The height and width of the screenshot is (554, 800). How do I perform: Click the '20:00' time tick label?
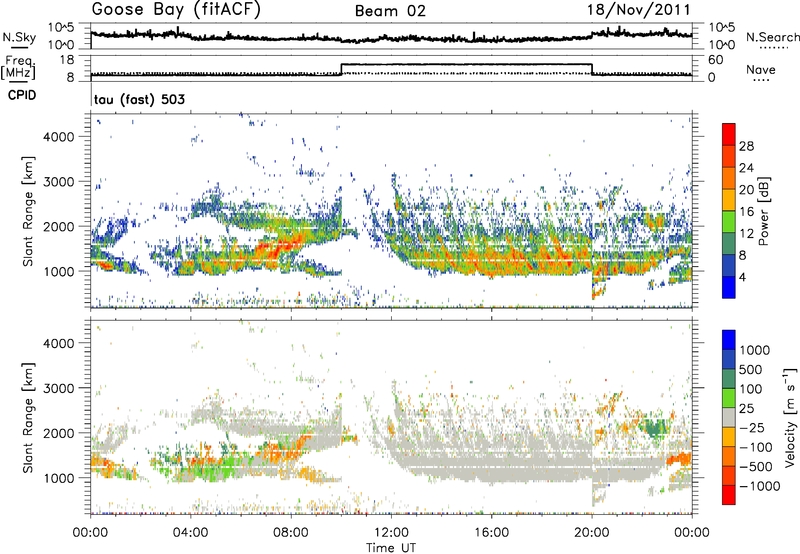point(592,533)
